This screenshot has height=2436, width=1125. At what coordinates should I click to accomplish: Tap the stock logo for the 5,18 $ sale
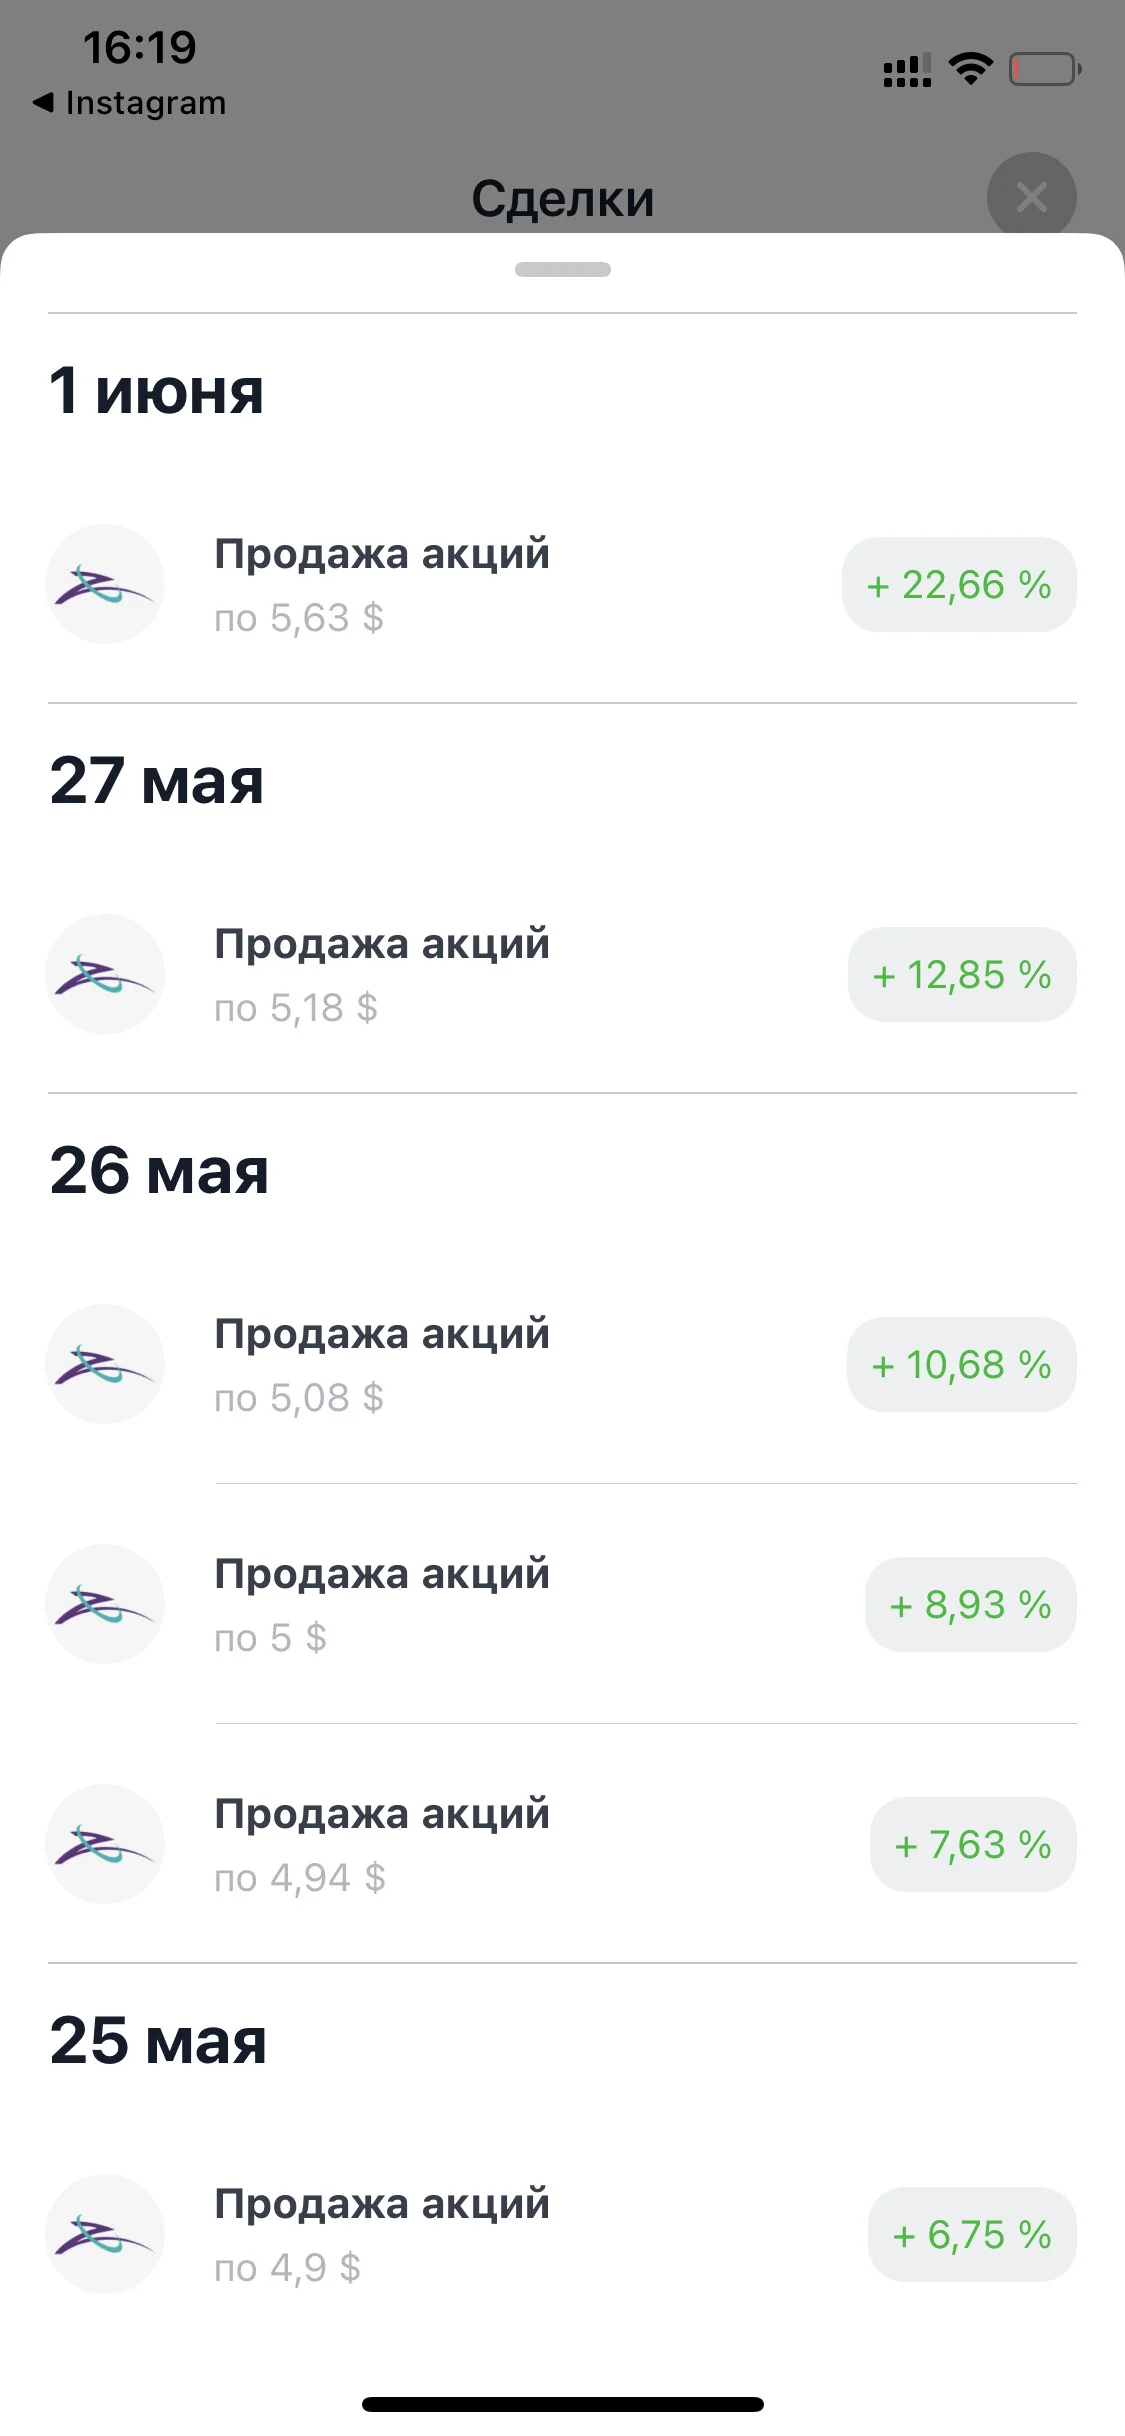click(105, 974)
